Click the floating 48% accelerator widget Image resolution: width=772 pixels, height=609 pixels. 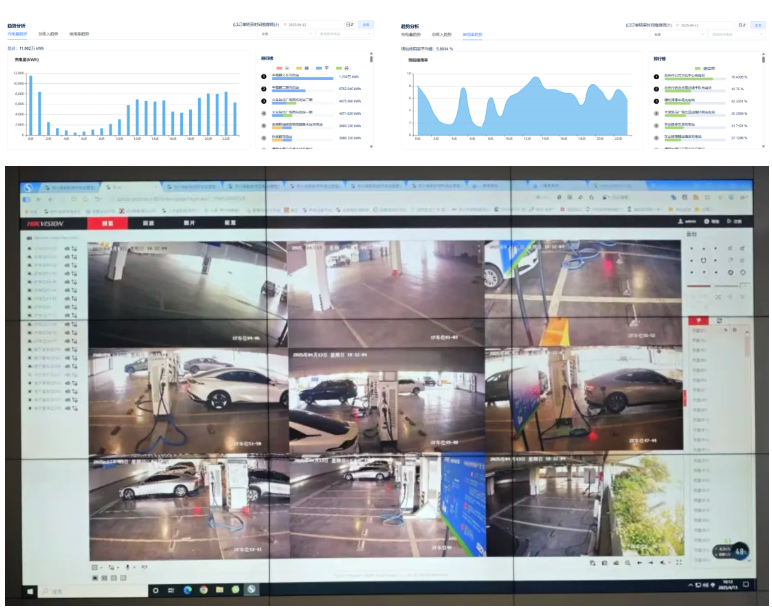733,551
